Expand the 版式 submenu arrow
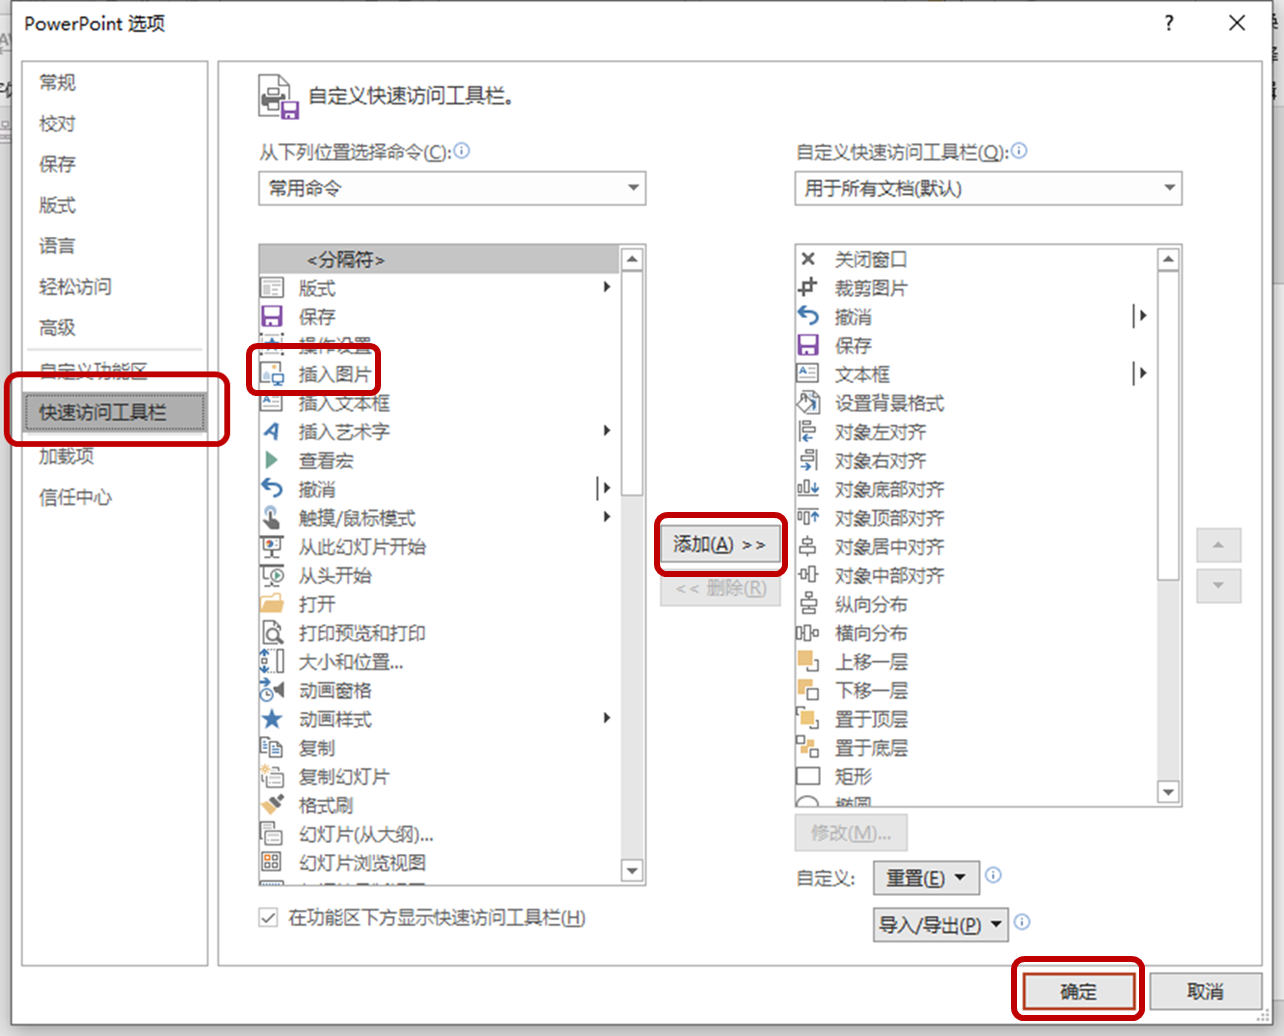The image size is (1284, 1036). click(607, 288)
